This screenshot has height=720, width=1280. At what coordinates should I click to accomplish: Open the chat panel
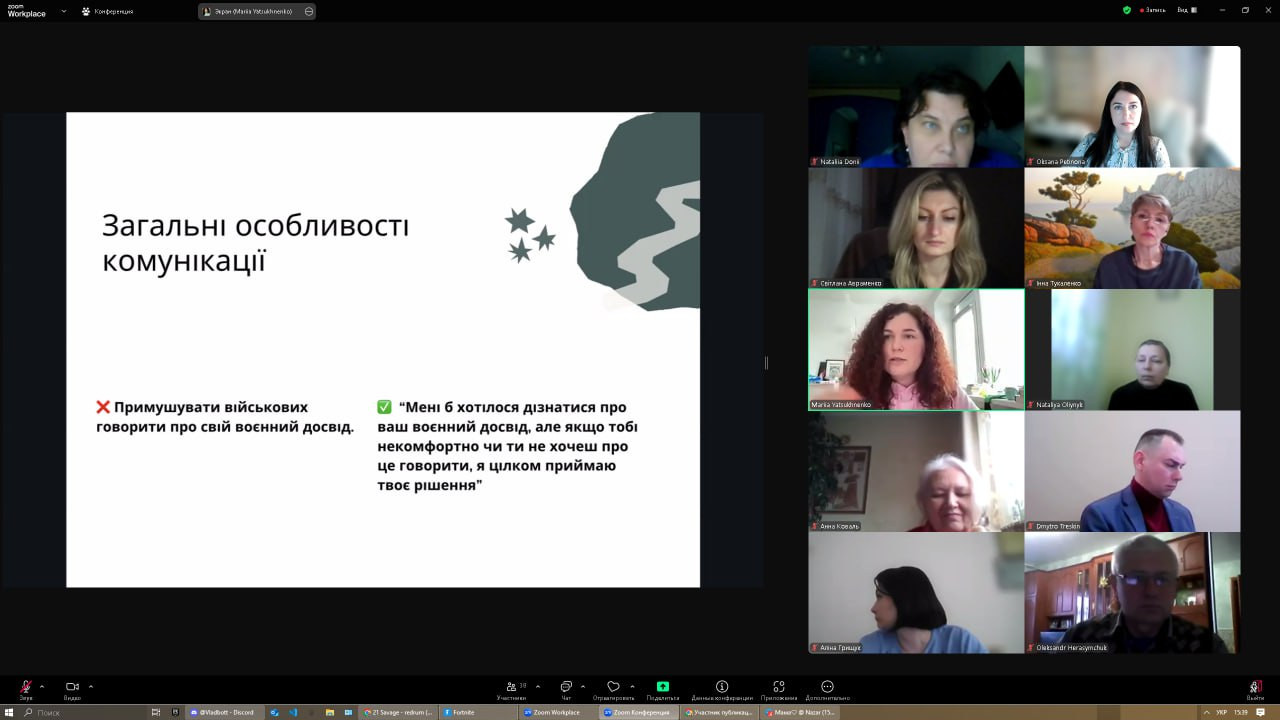(566, 688)
